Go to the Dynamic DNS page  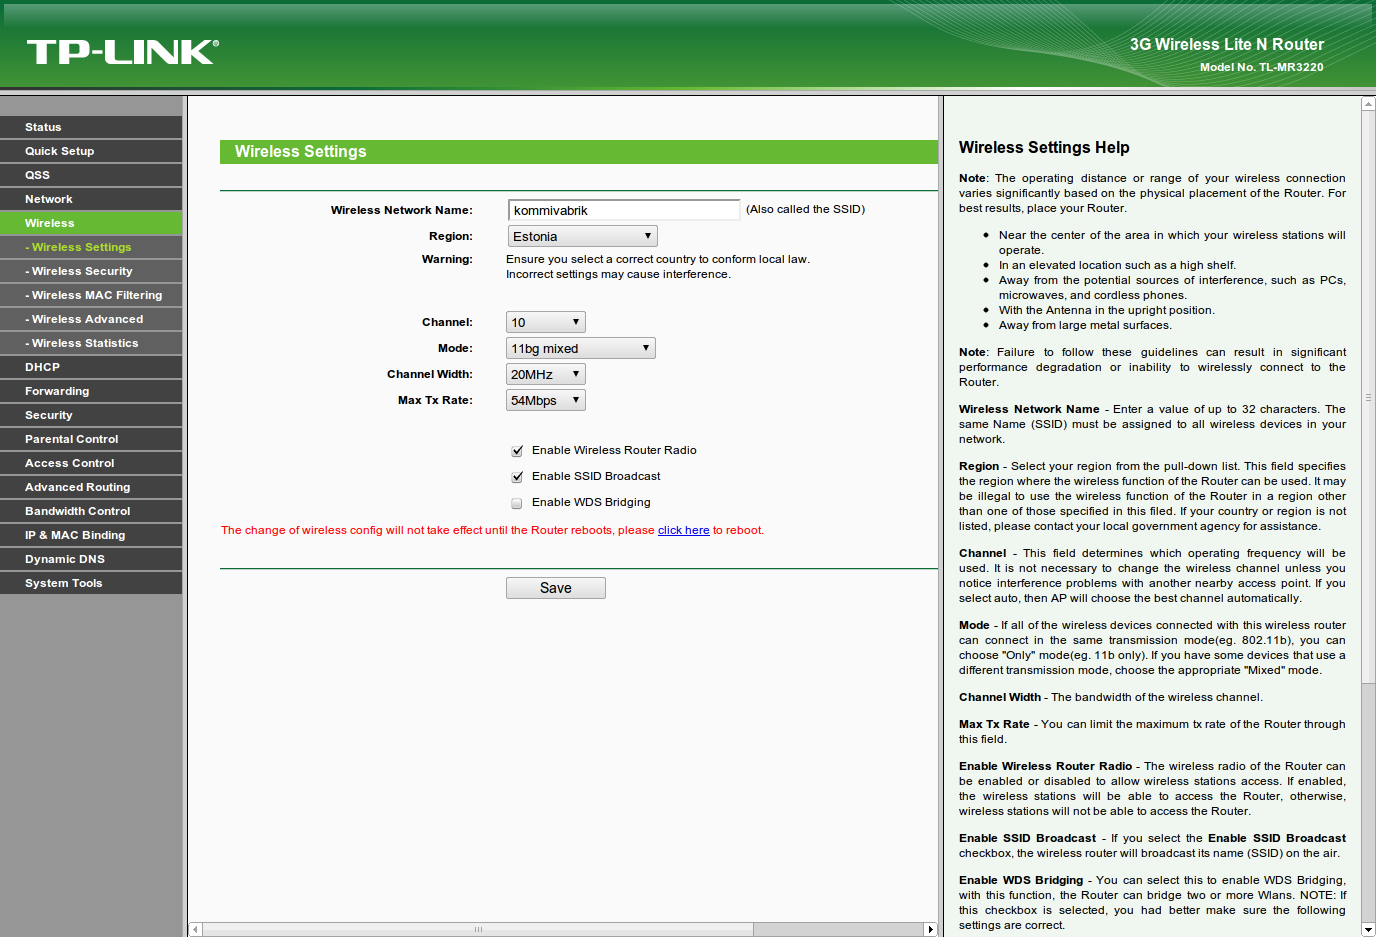pyautogui.click(x=91, y=559)
